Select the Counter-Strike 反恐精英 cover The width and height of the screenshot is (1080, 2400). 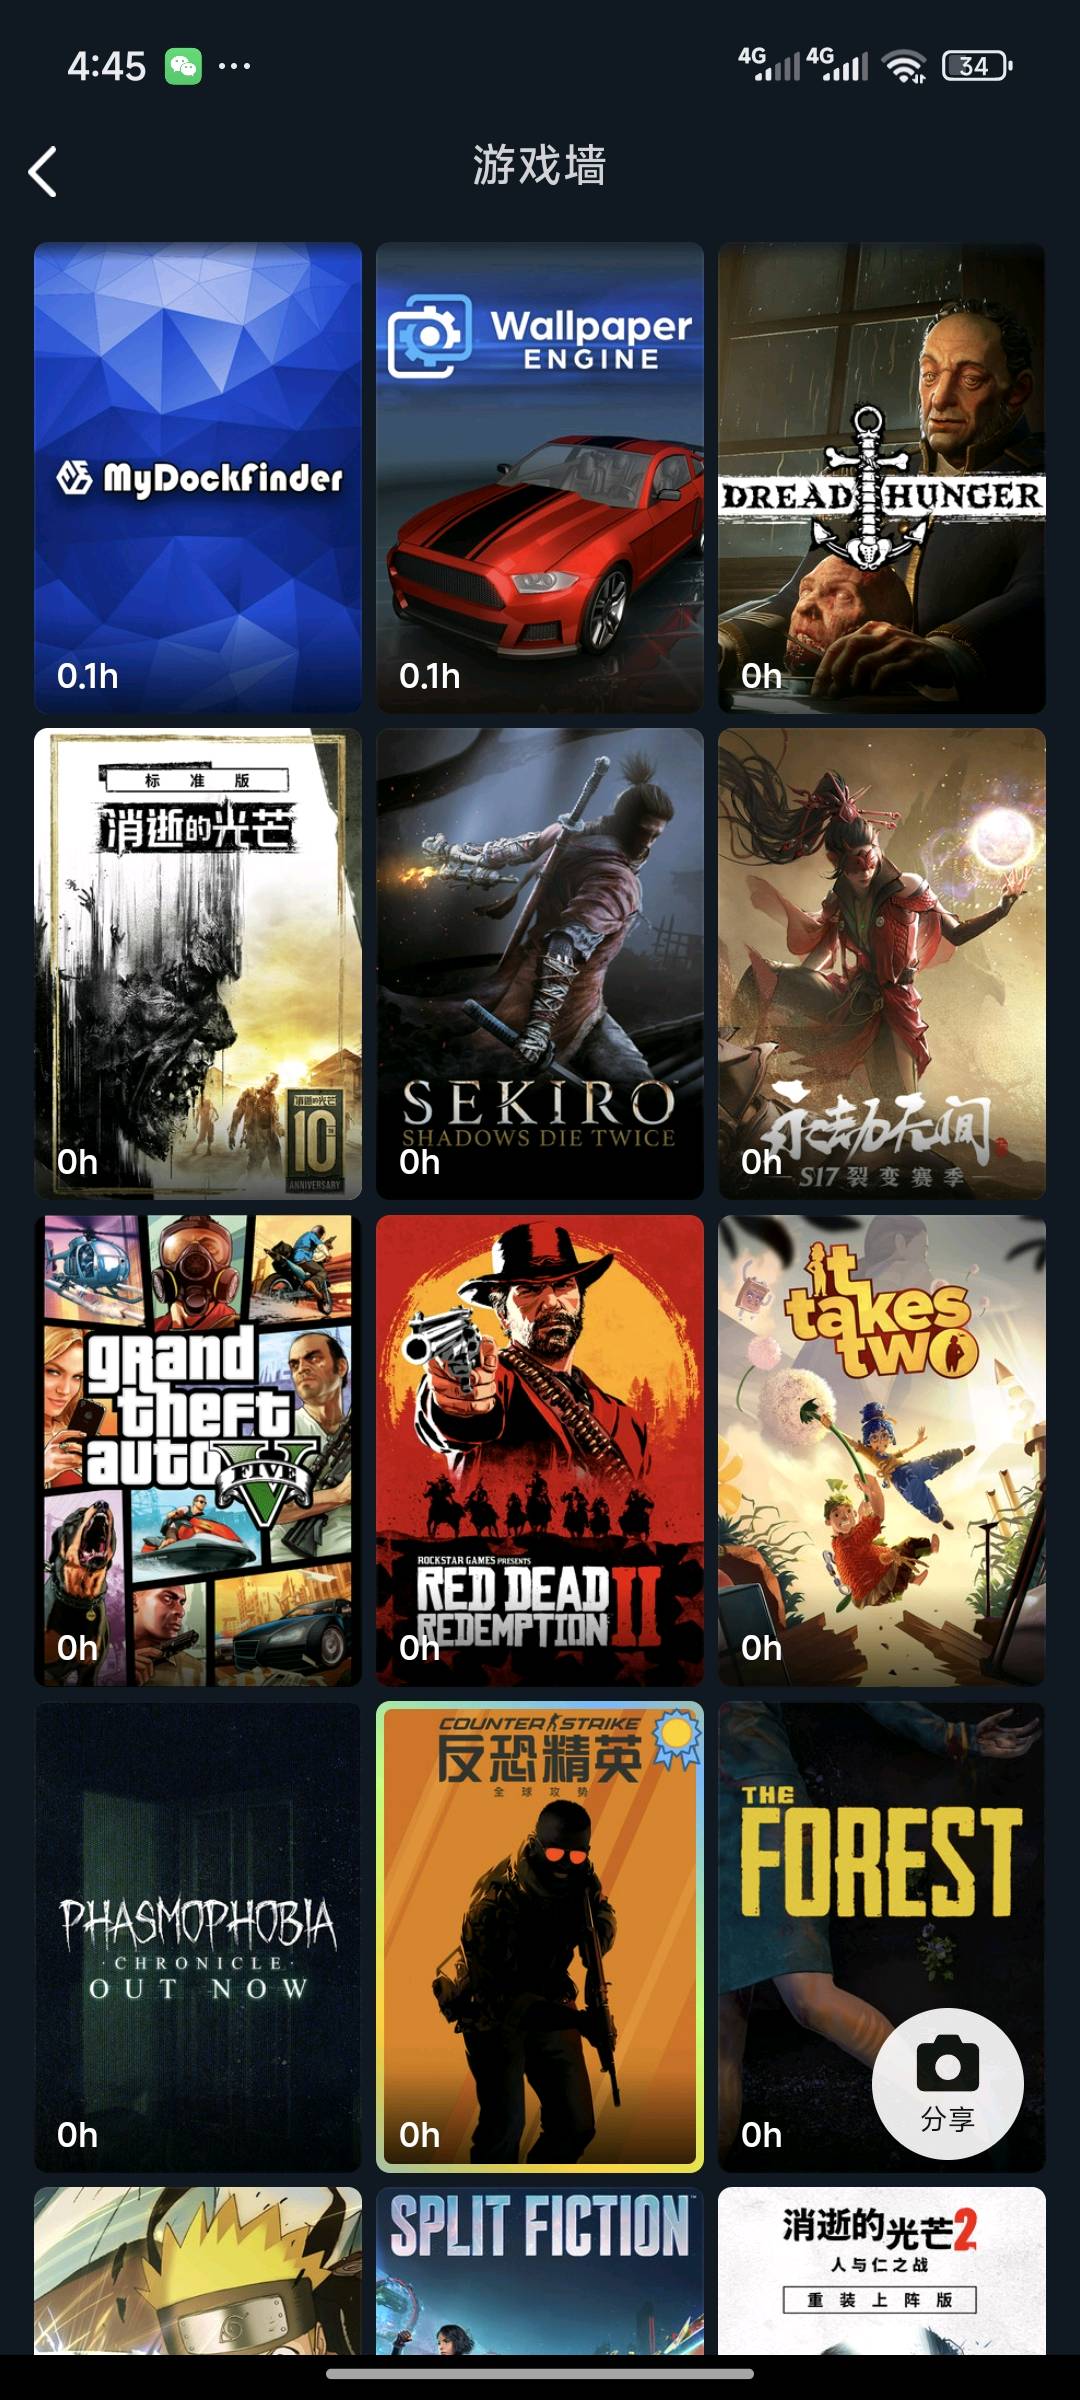click(540, 1937)
